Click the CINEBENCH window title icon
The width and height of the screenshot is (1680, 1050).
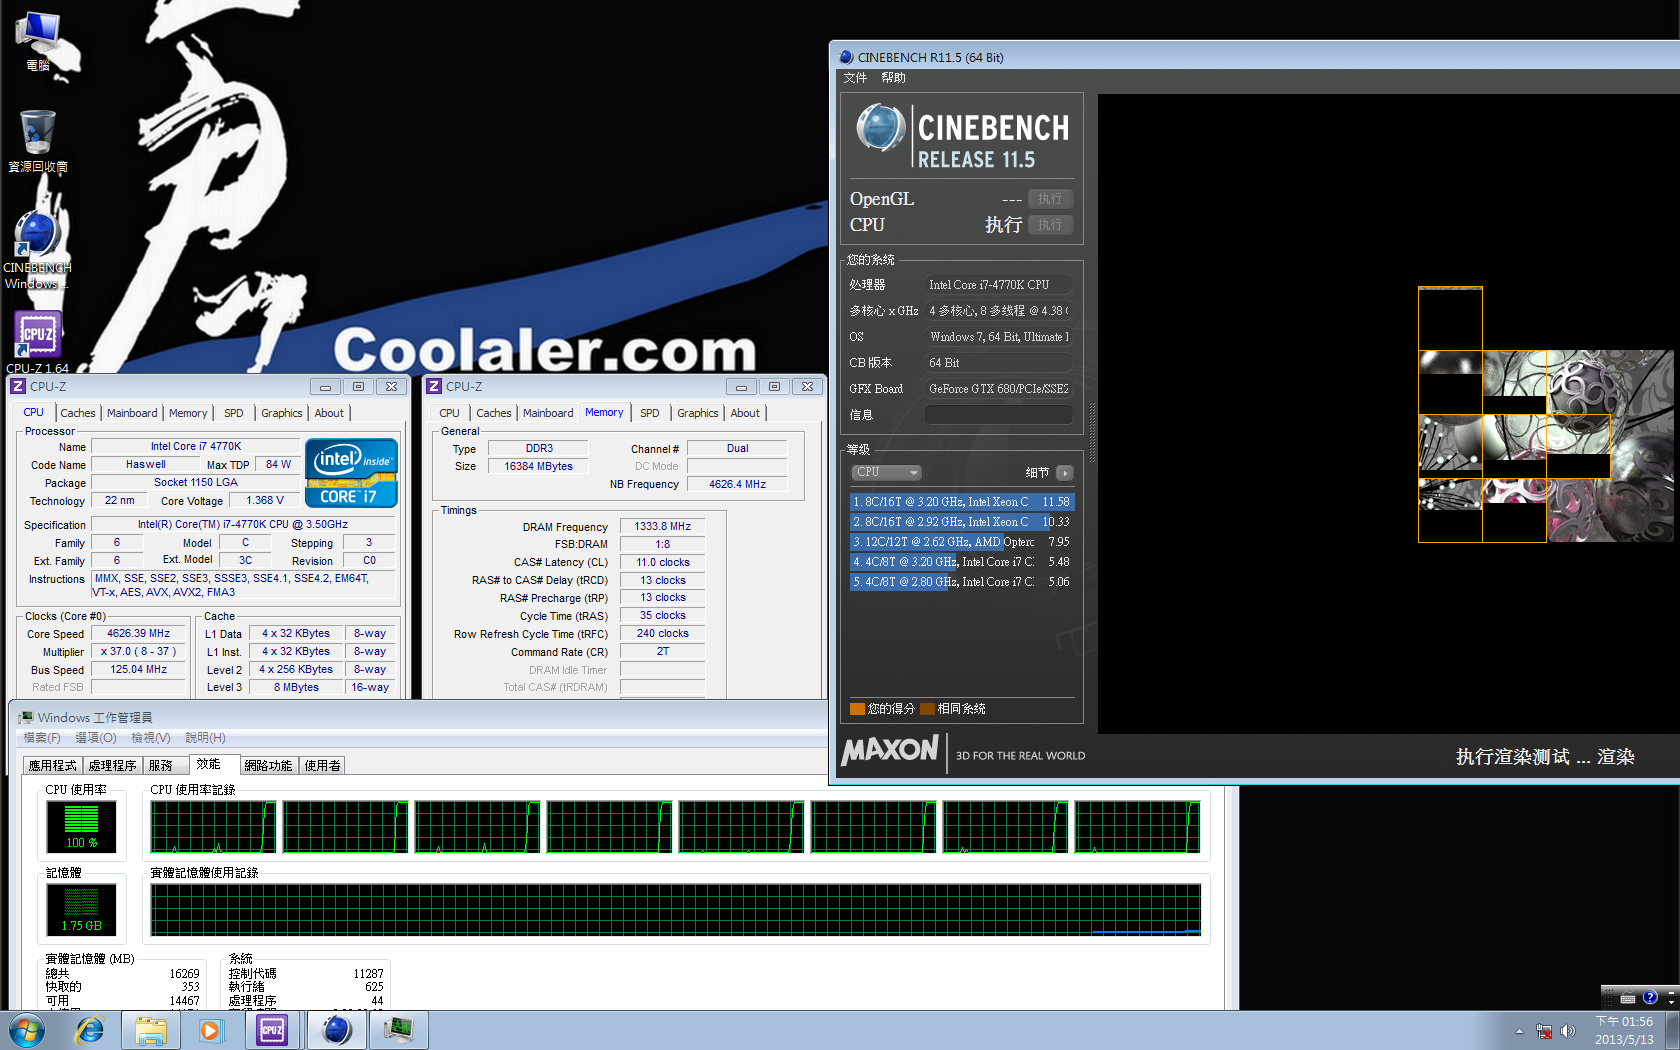[x=846, y=57]
